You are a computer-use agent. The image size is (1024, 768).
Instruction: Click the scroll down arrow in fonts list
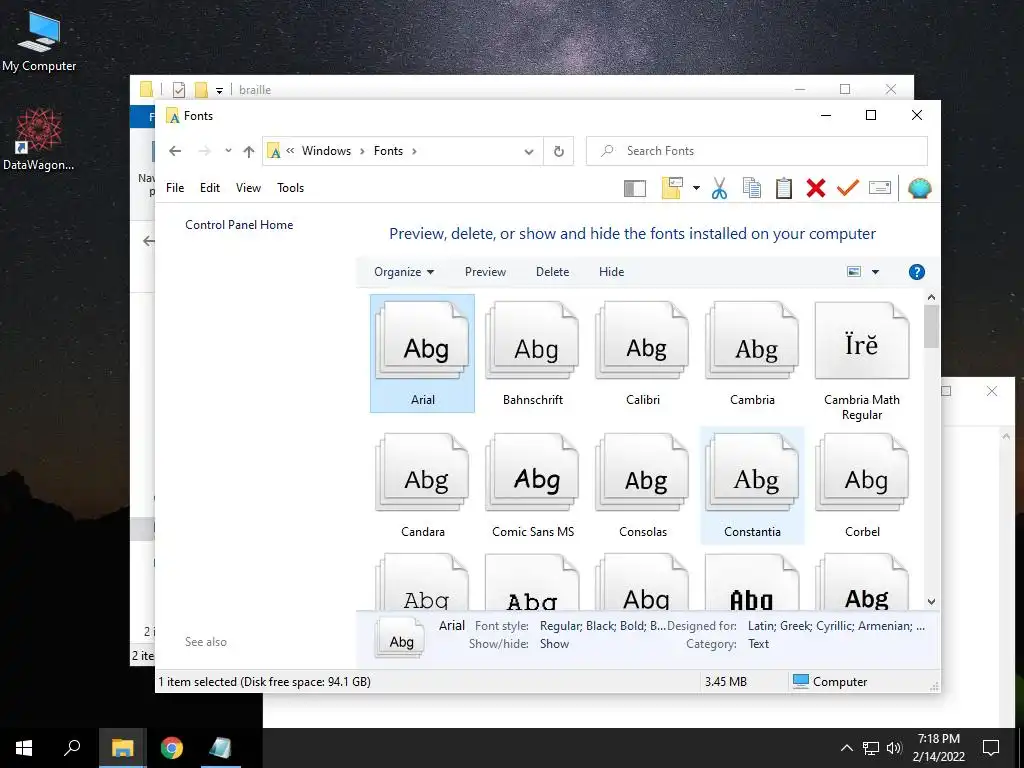pyautogui.click(x=931, y=601)
